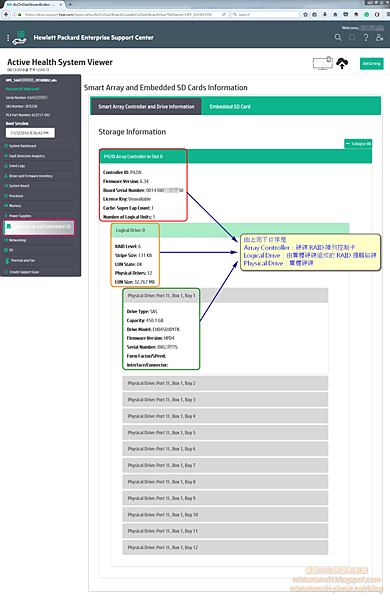Expand Physical Drive Port 1I Box 1 Bay 9
Image resolution: width=390 pixels, height=600 pixels.
(x=225, y=498)
